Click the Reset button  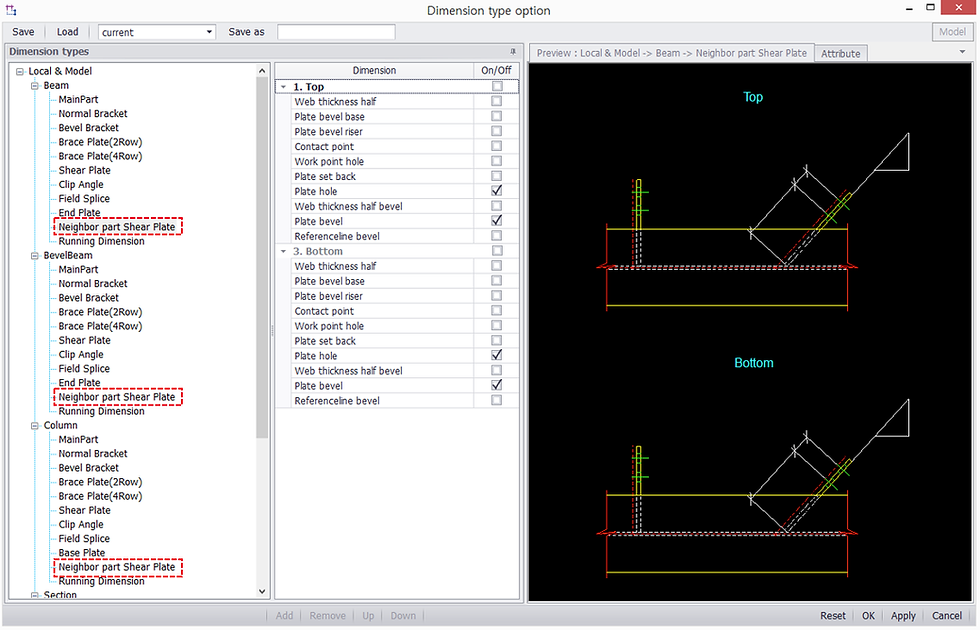pos(832,616)
